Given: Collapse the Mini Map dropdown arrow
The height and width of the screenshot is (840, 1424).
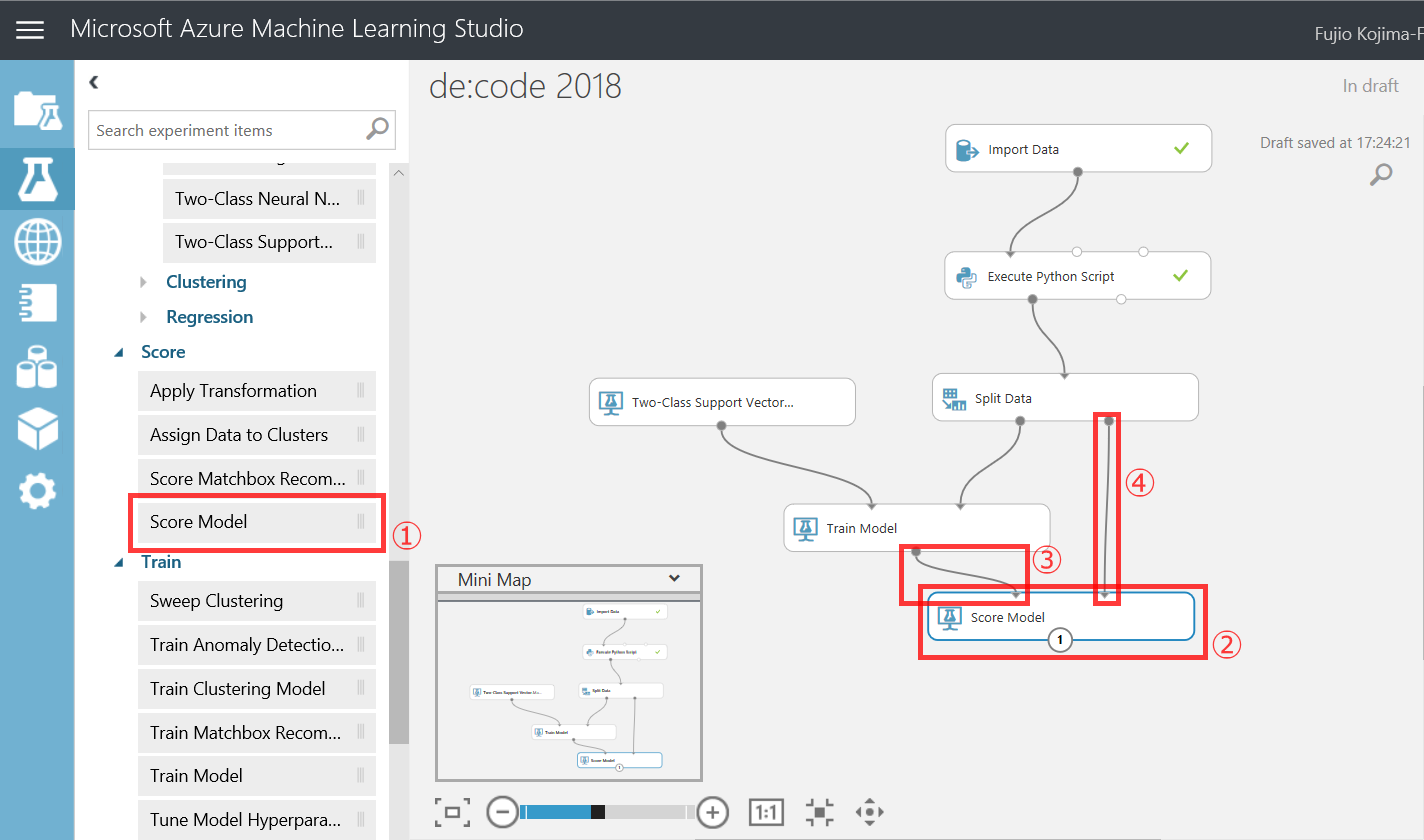Looking at the screenshot, I should (x=674, y=579).
